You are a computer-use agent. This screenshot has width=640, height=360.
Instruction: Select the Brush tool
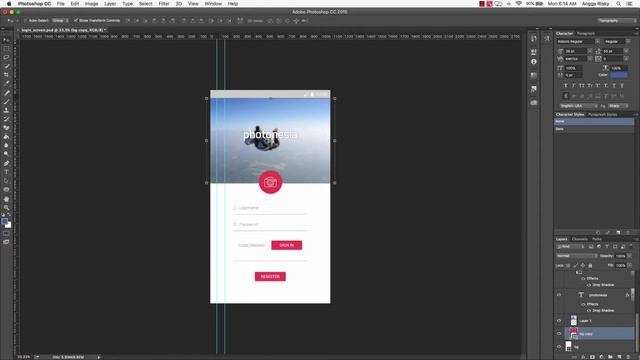coord(6,102)
